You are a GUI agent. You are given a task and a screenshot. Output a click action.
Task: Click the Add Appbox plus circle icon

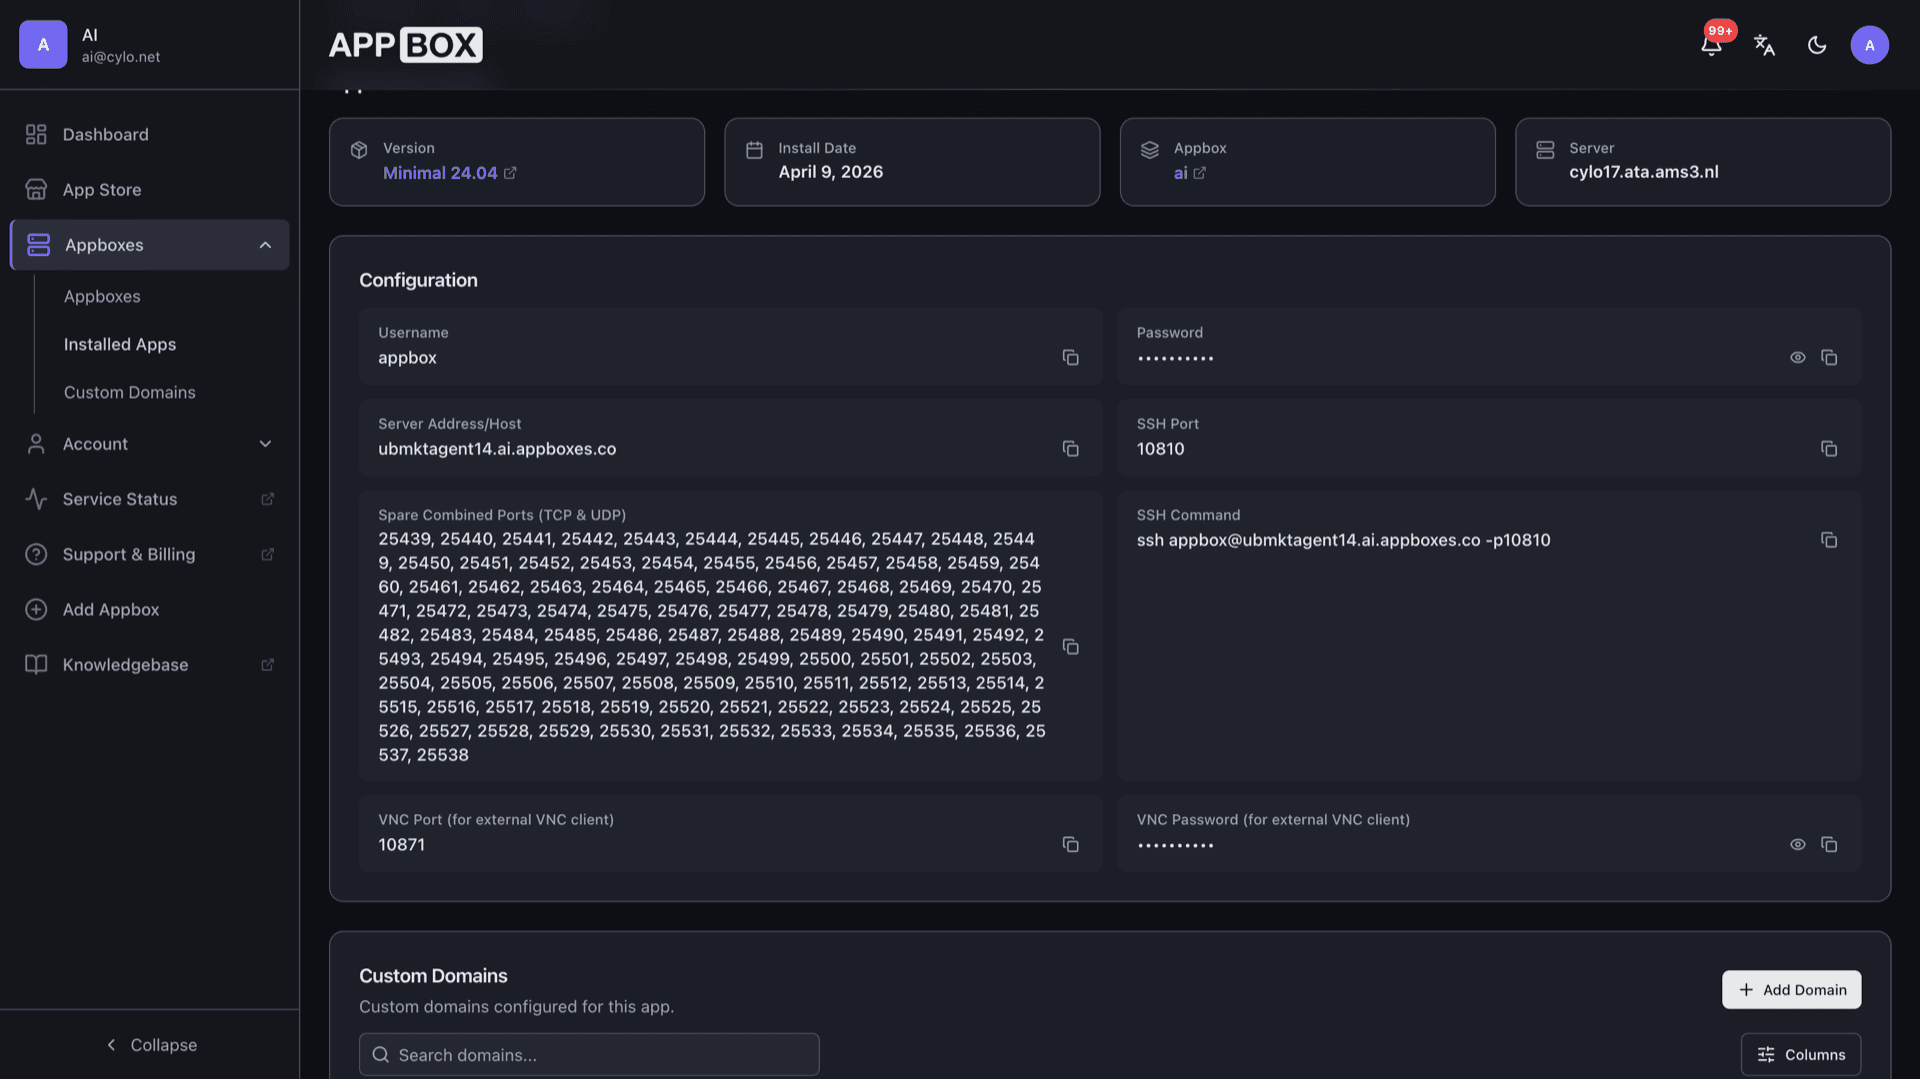[36, 609]
